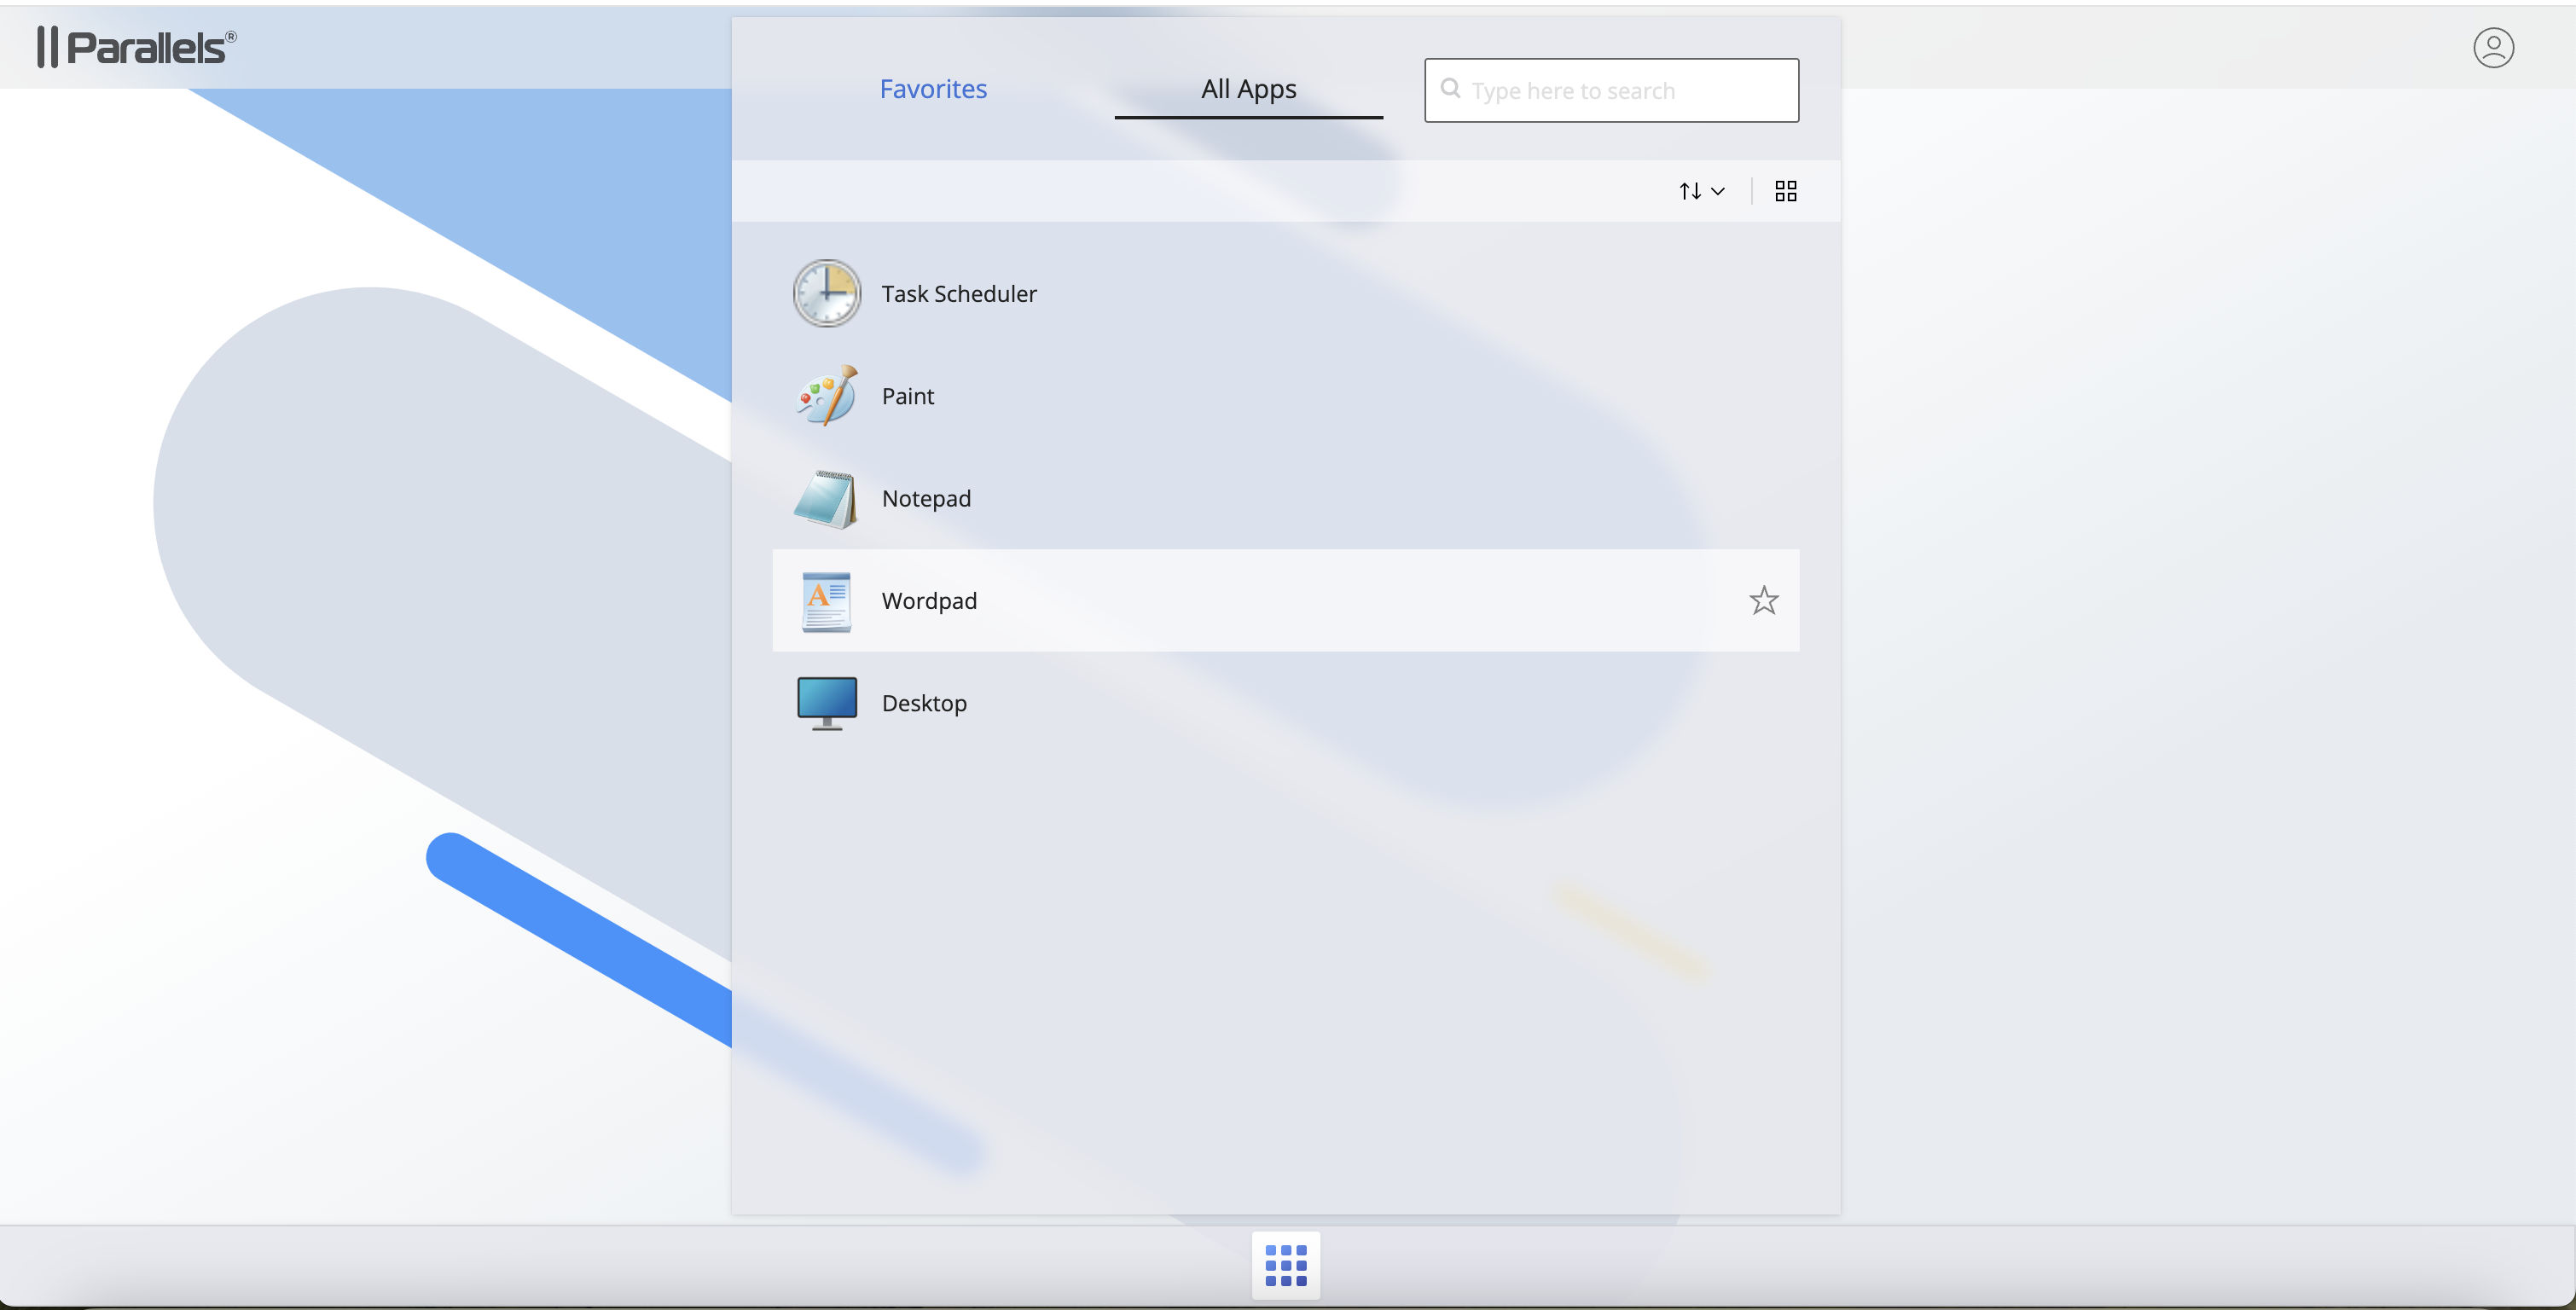This screenshot has height=1310, width=2576.
Task: Open Wordpad using its document icon
Action: (x=826, y=601)
